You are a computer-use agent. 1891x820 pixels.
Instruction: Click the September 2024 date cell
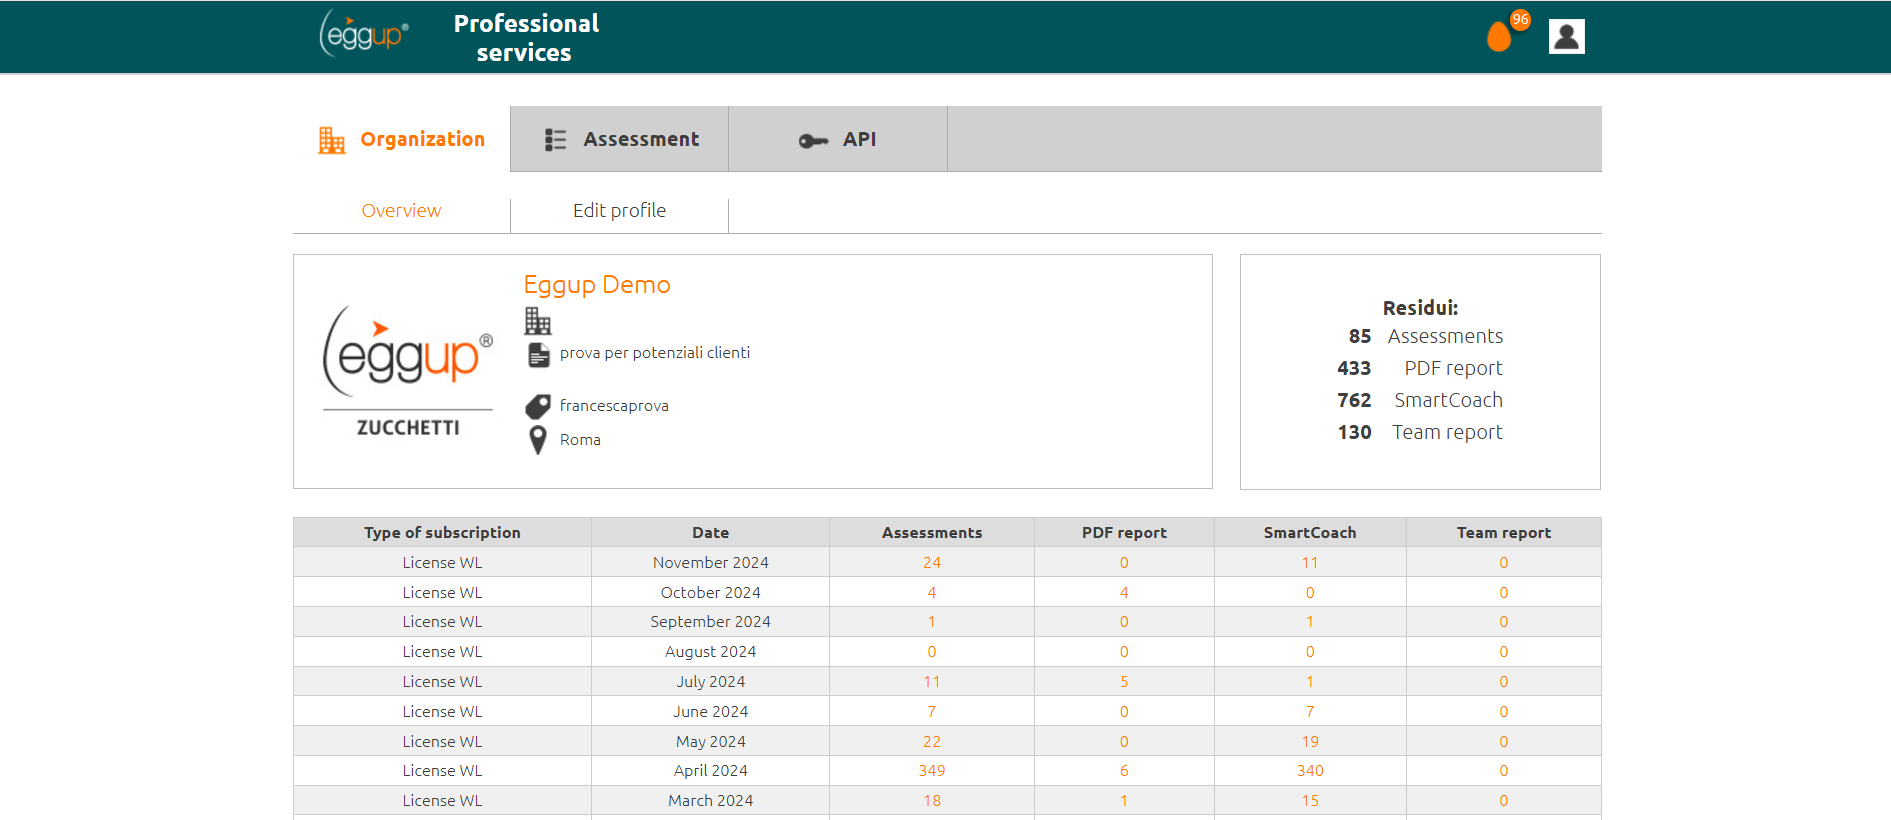[x=711, y=622]
